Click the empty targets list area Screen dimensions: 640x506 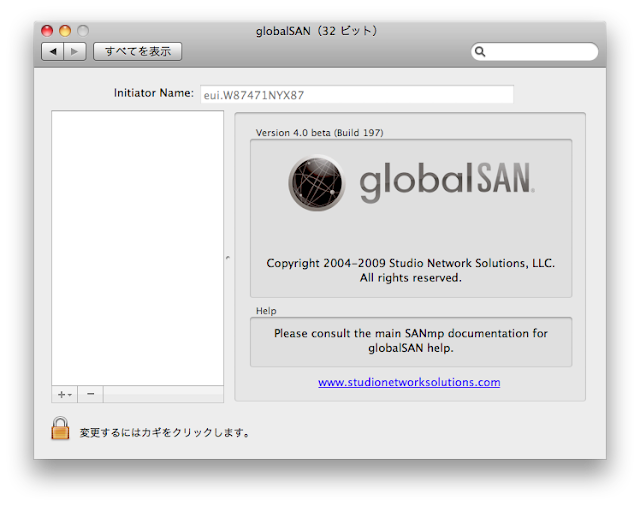138,248
